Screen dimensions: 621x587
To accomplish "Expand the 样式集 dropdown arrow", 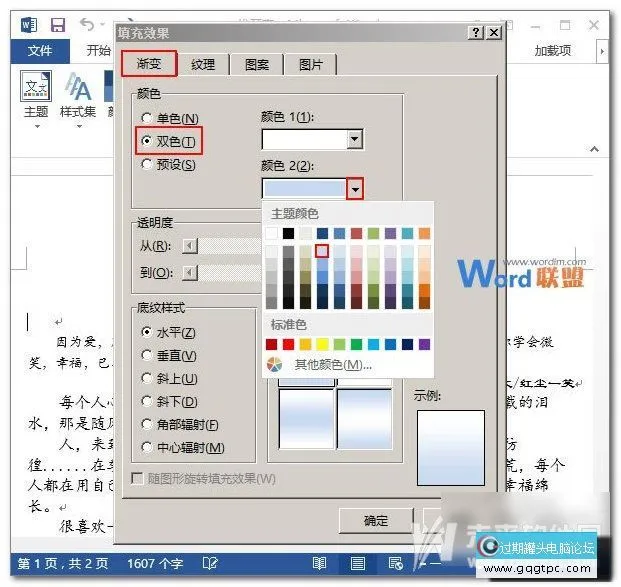I will (79, 126).
